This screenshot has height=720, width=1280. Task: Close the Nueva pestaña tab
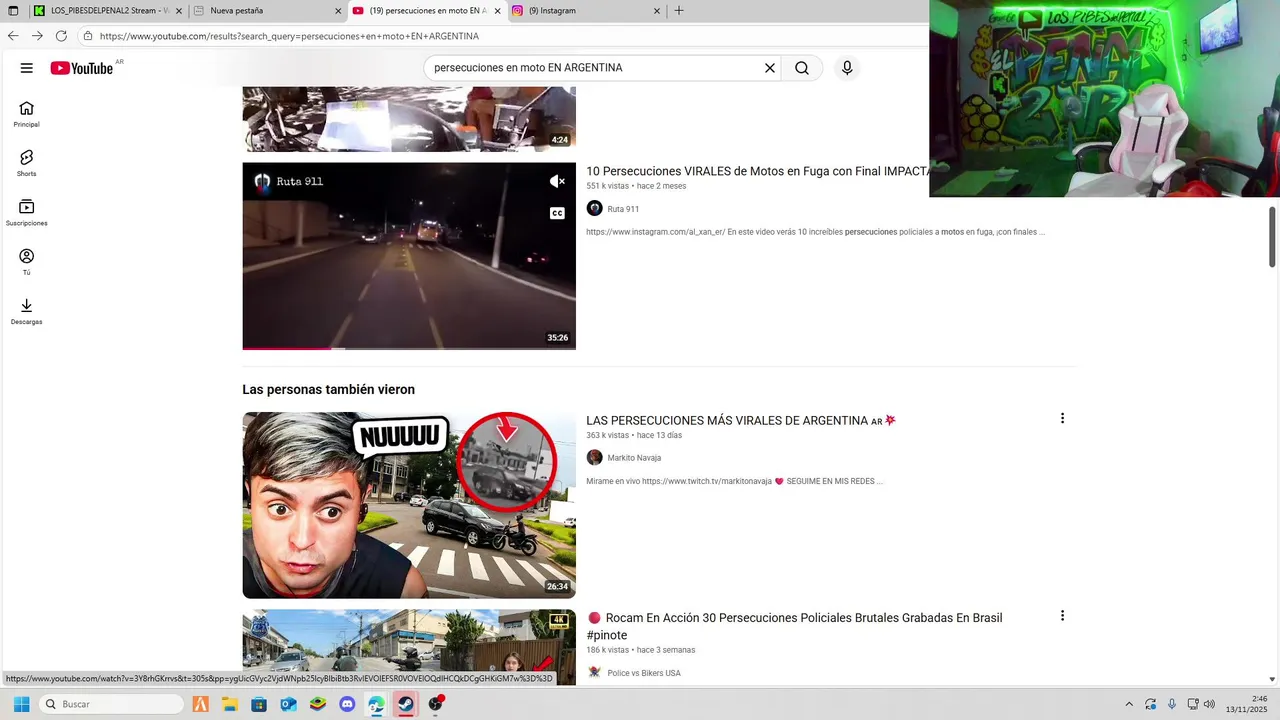(338, 11)
